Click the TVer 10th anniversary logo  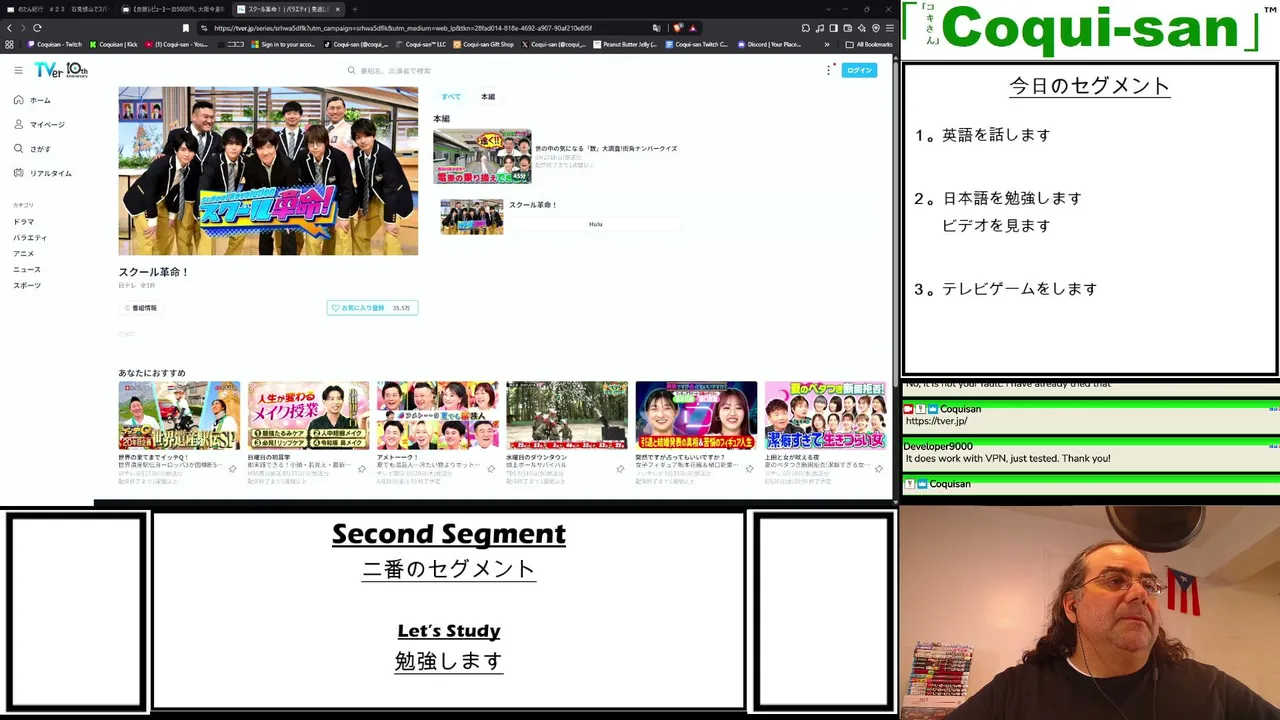point(61,70)
